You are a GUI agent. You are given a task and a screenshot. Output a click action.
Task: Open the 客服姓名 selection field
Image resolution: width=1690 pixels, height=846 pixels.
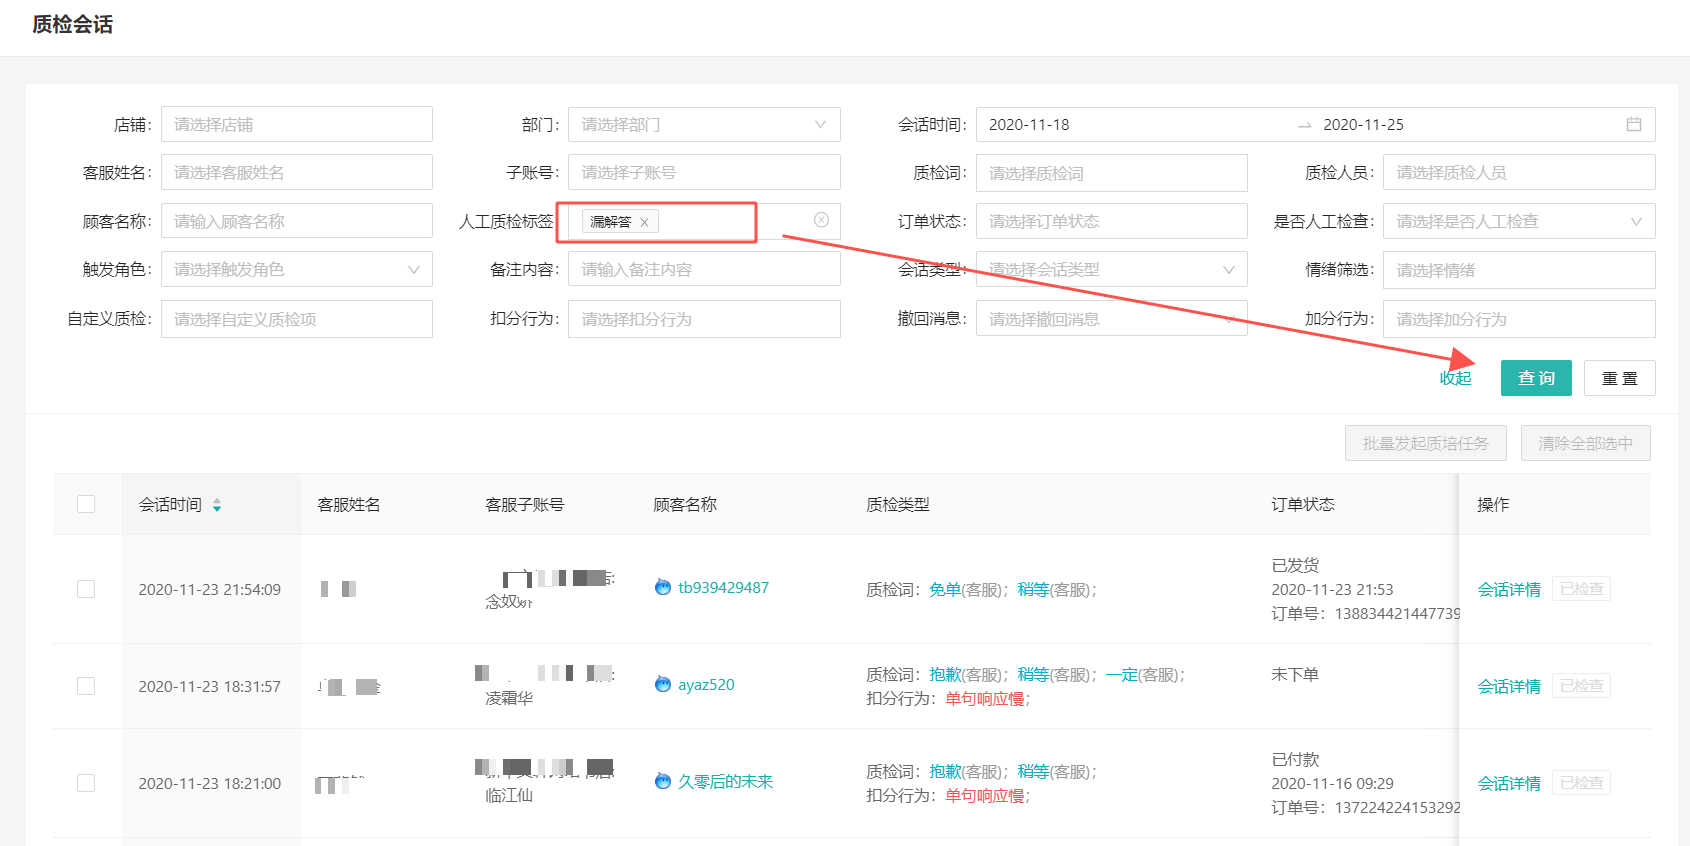pos(297,172)
